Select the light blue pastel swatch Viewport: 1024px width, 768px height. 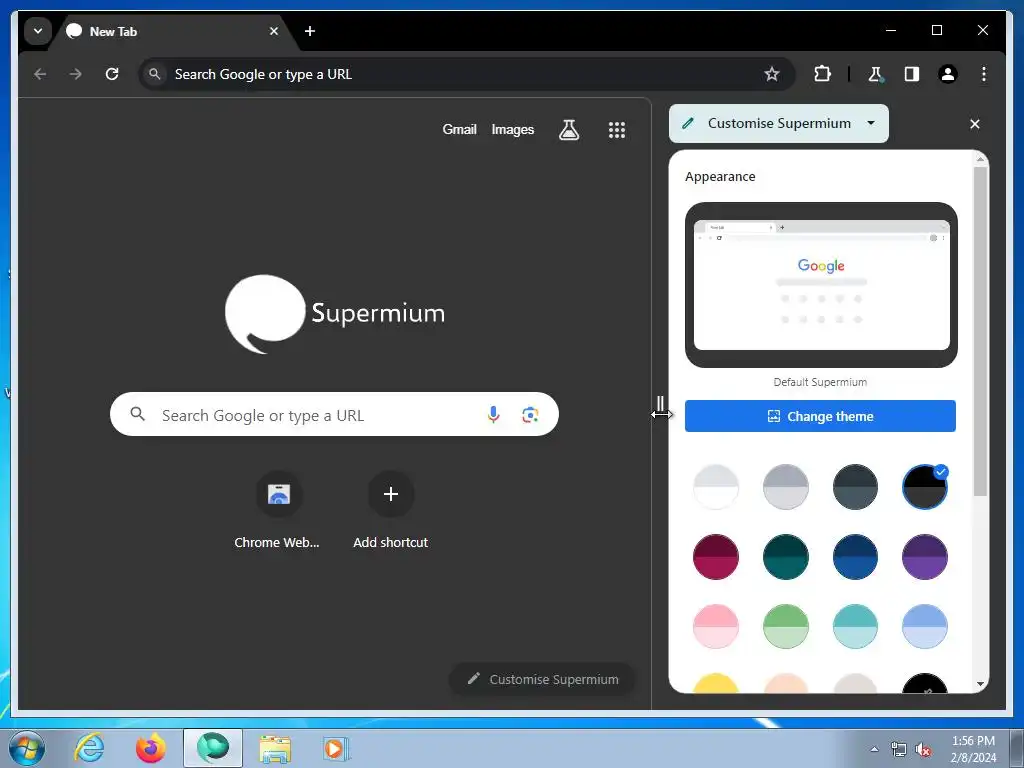[x=925, y=627]
